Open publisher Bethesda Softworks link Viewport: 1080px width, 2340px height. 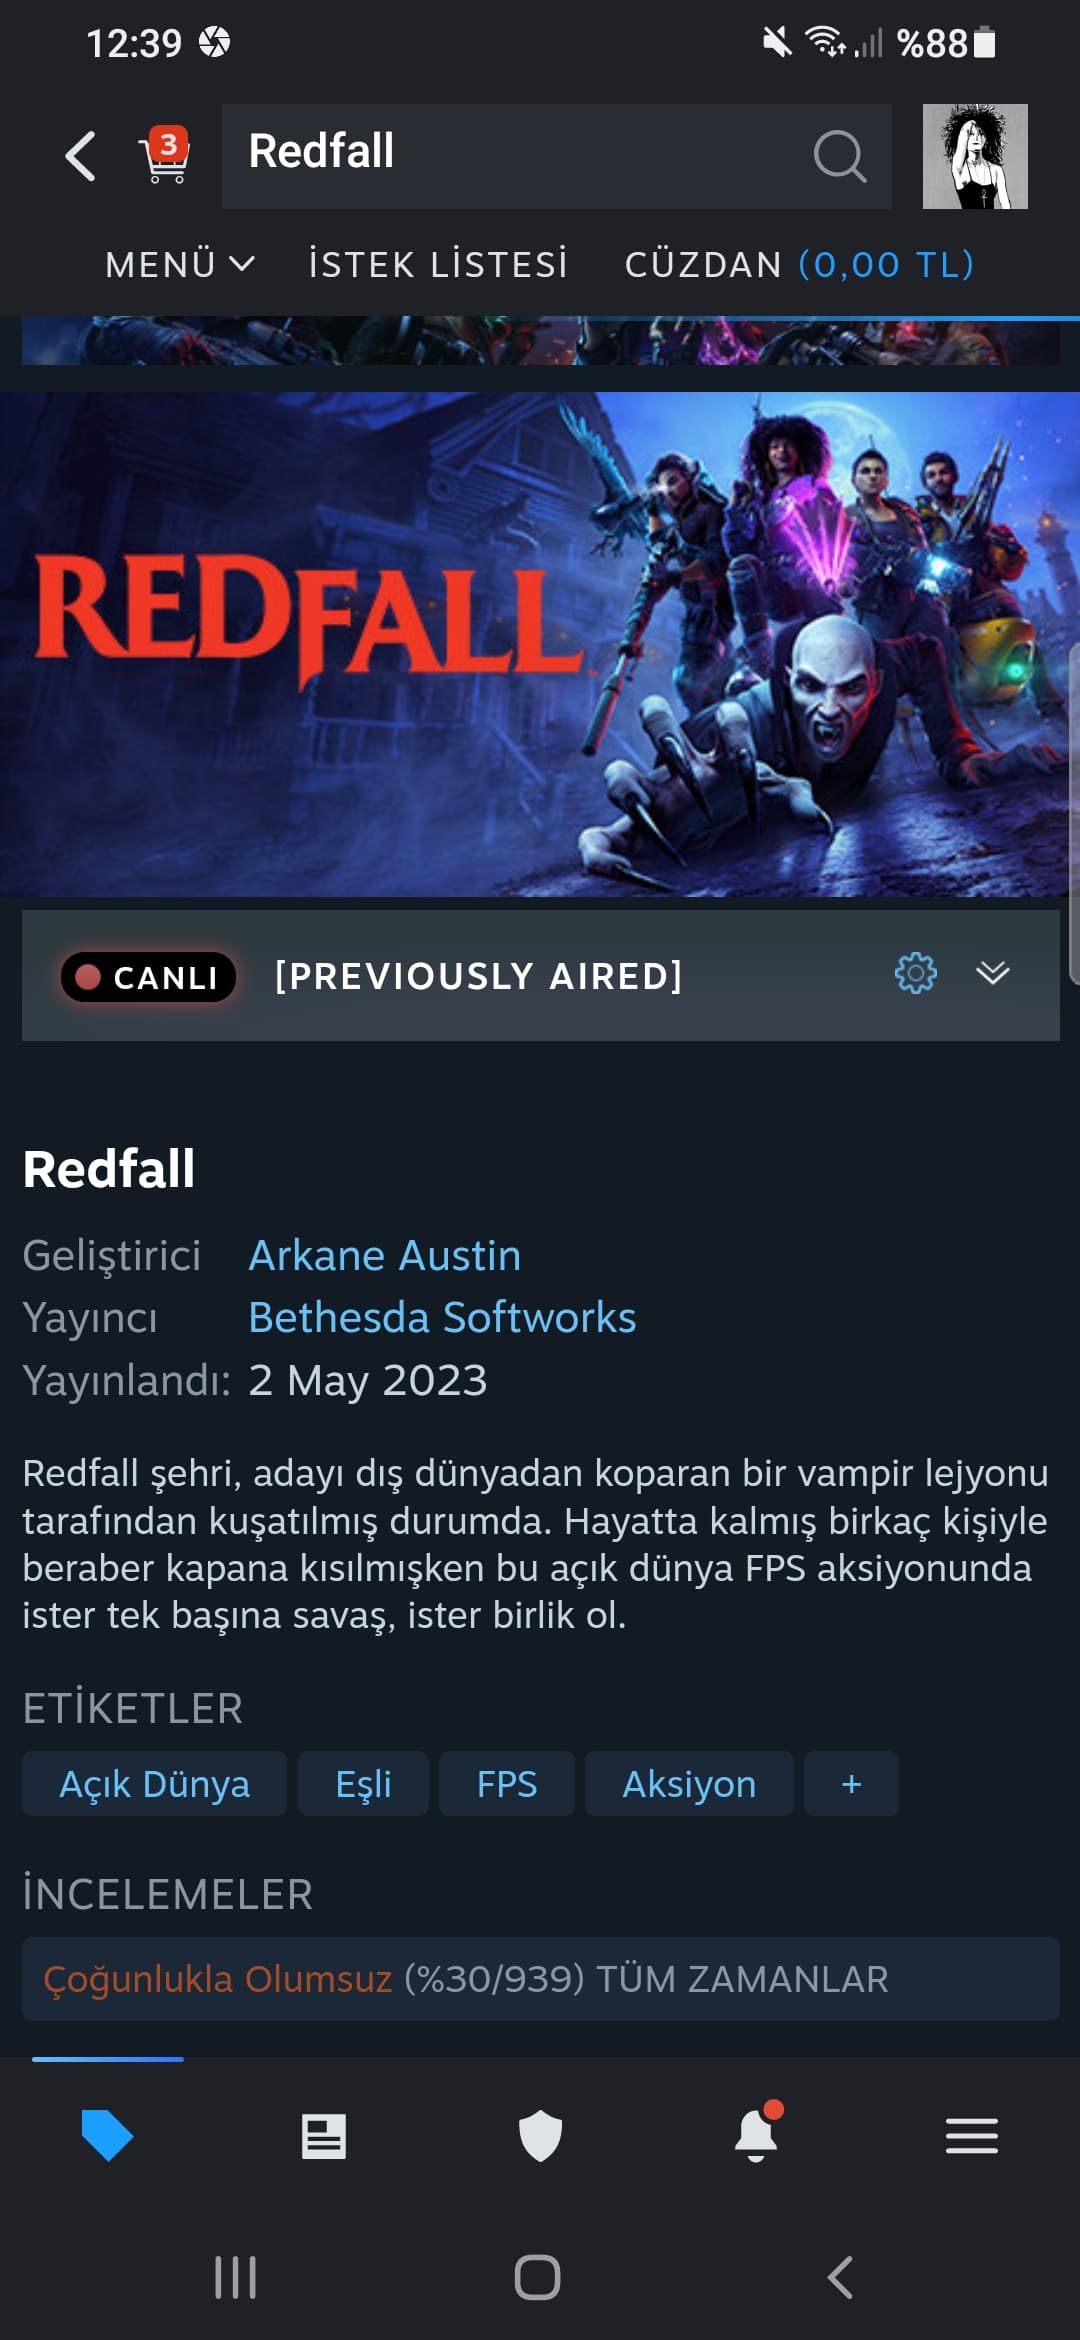point(442,1317)
